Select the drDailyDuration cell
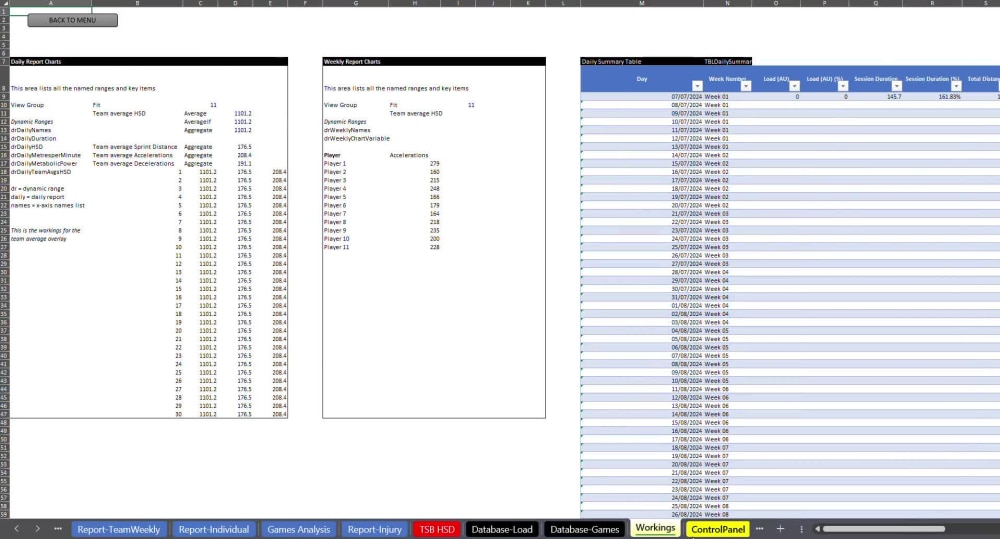 pos(33,138)
